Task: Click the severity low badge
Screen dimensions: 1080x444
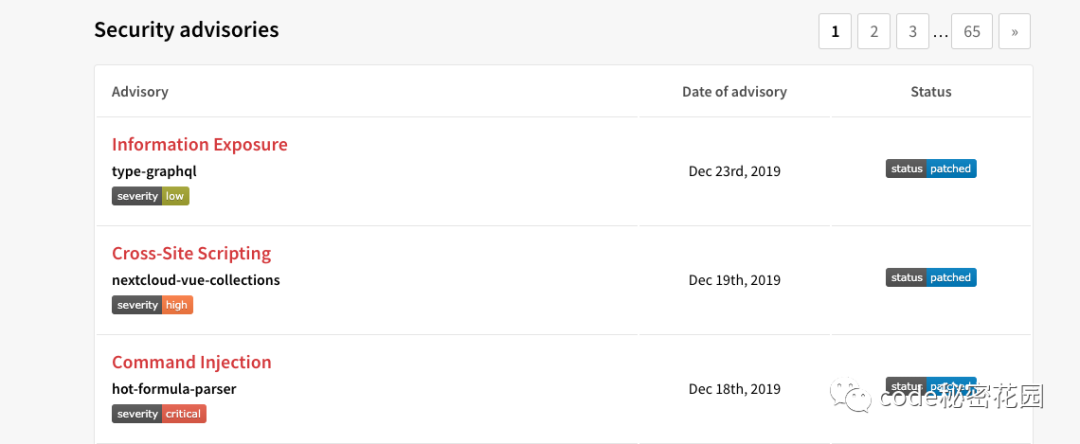Action: 150,196
